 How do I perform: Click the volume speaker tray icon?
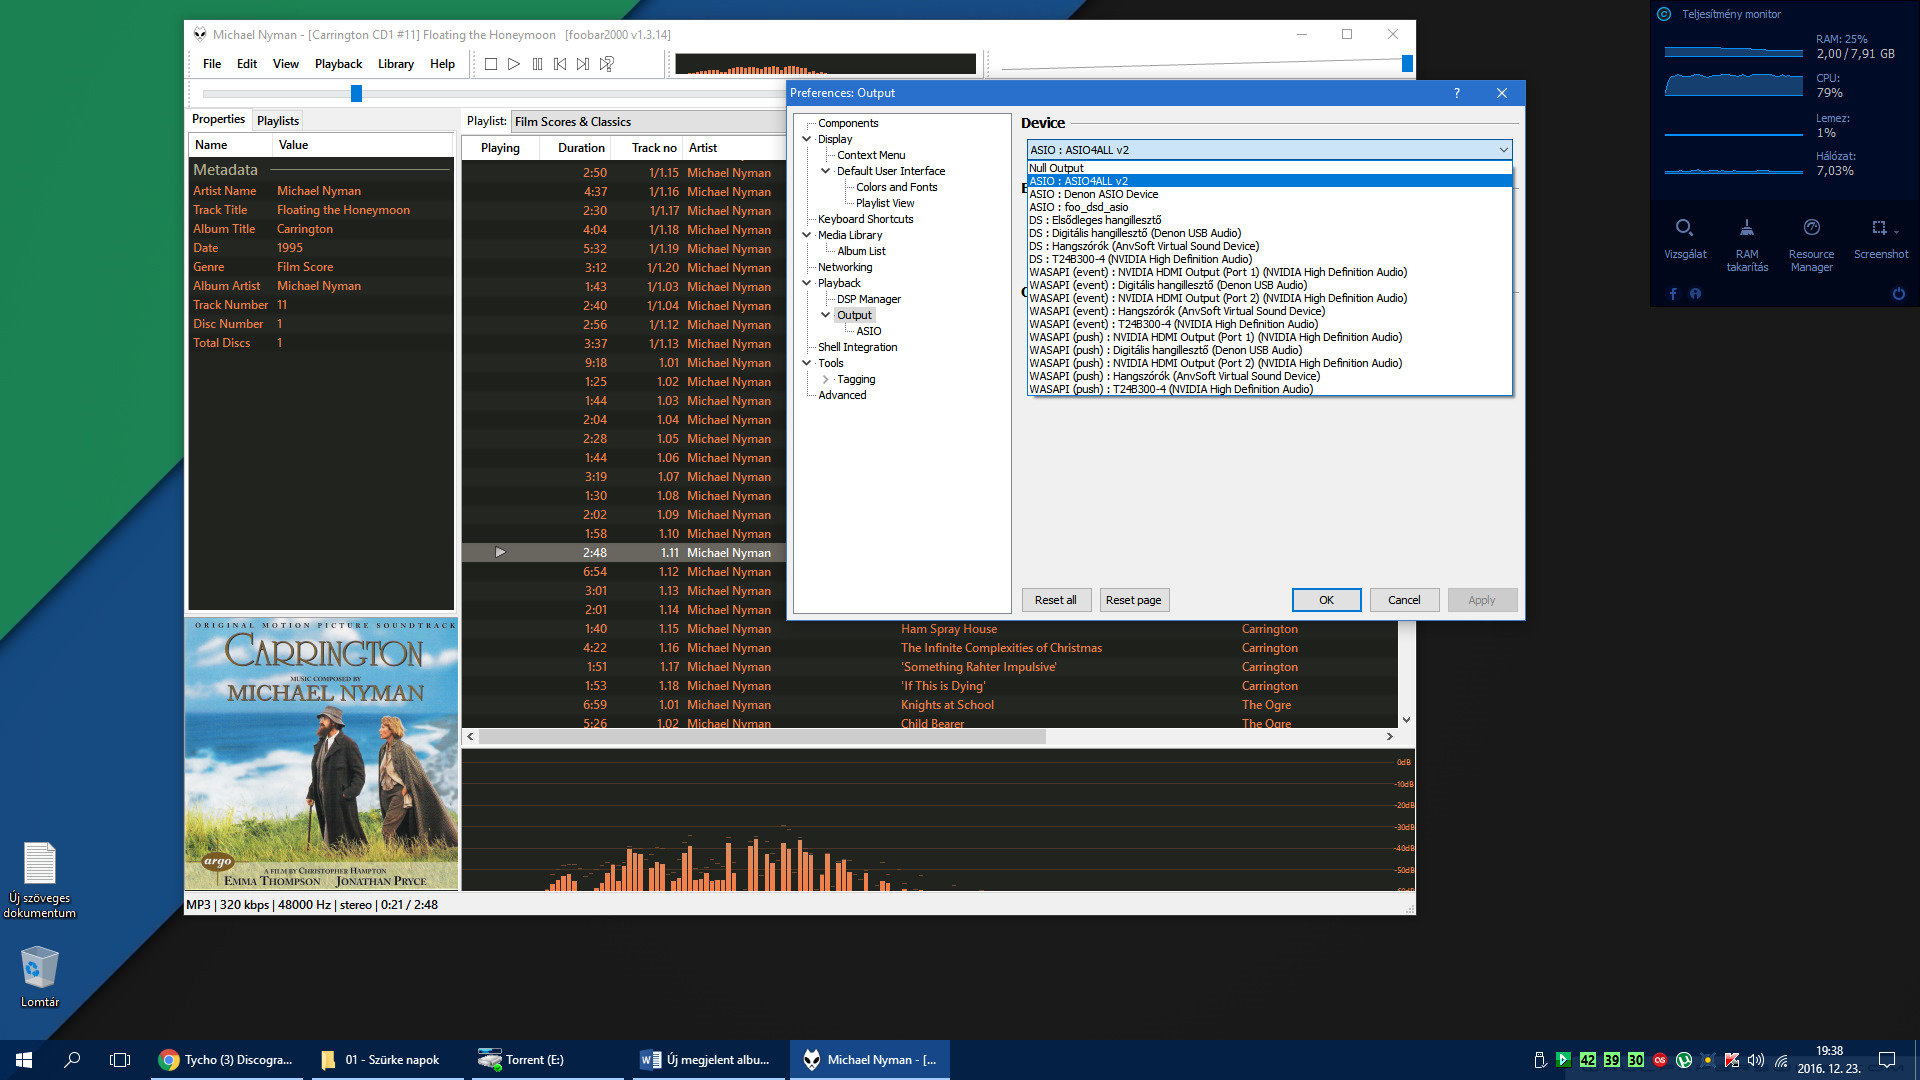tap(1756, 1060)
